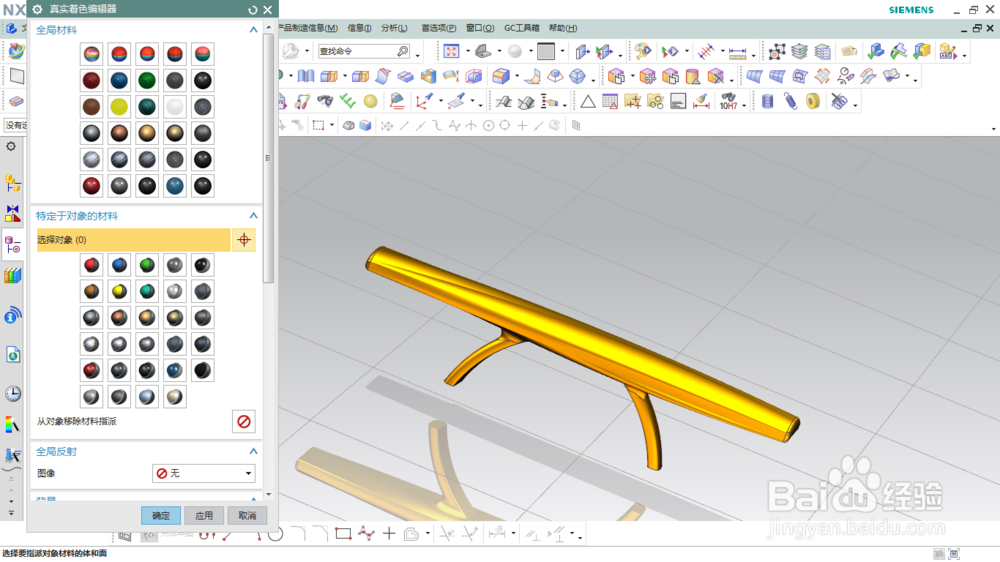Reset the True Shading Editor dialog

253,10
